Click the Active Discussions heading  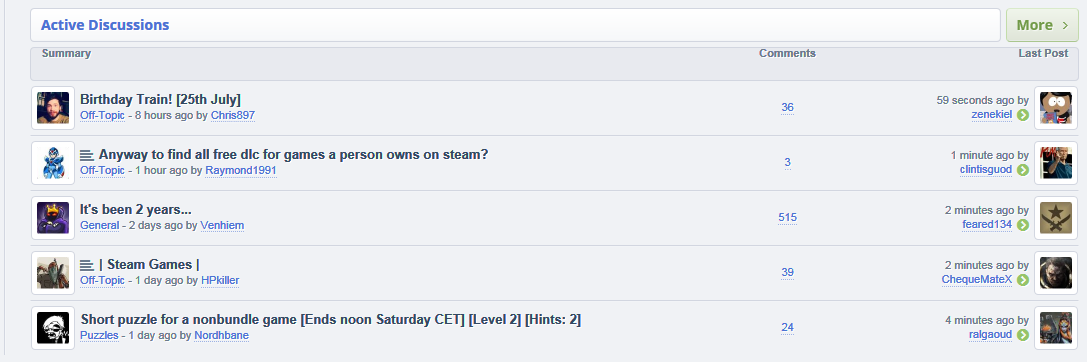point(105,25)
